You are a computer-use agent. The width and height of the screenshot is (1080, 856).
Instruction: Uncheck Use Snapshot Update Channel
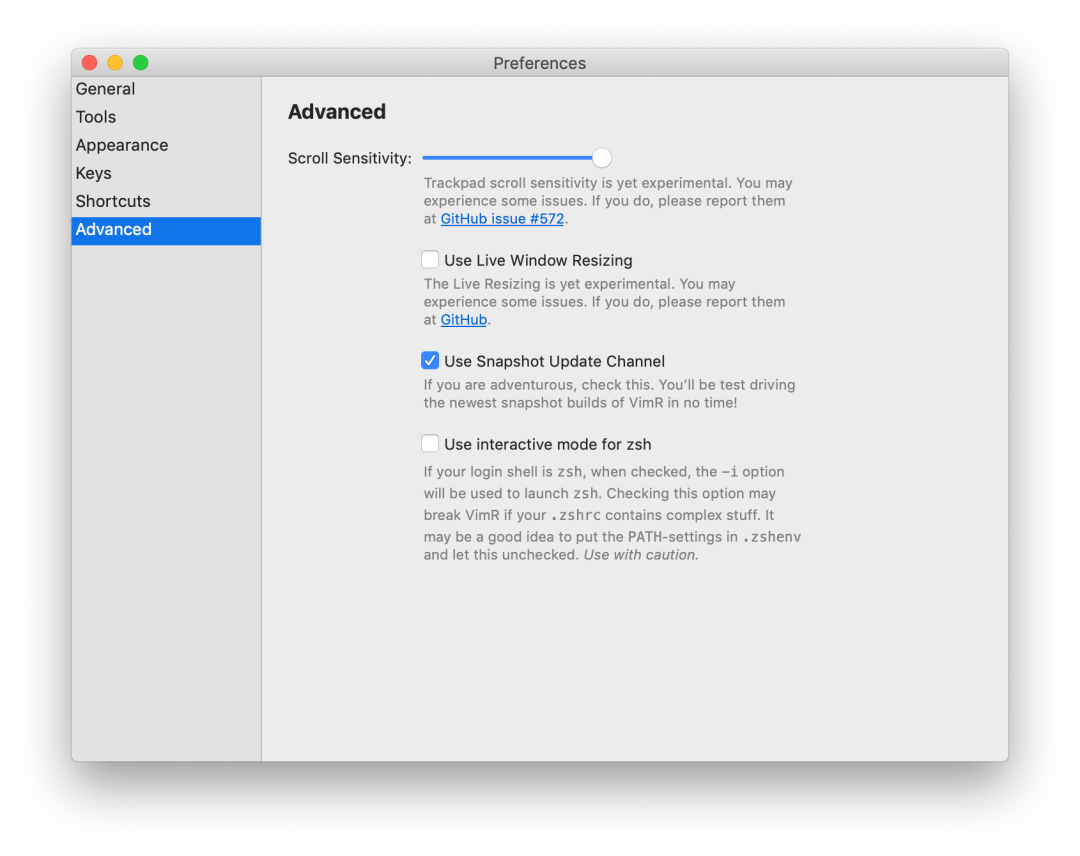430,360
